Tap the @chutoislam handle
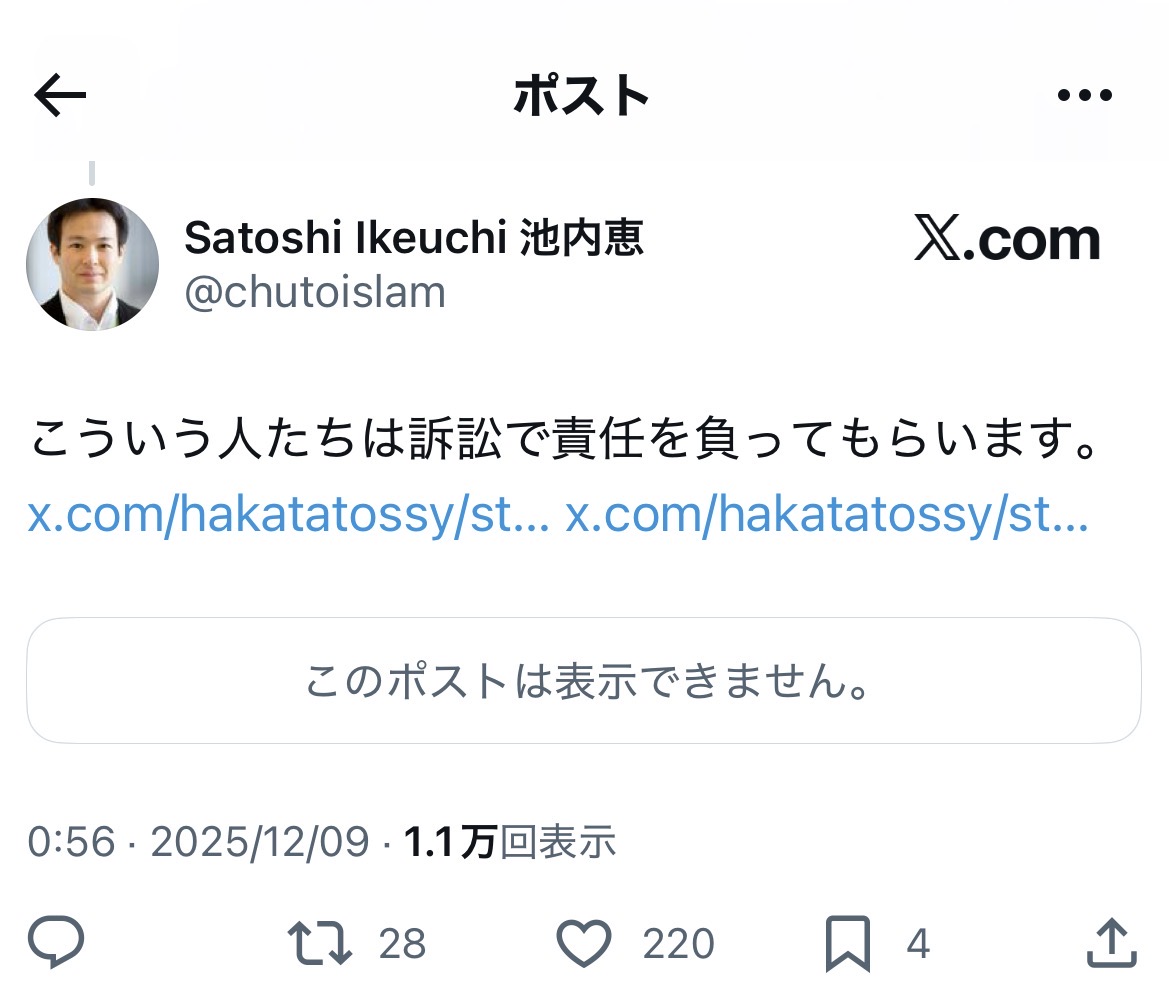 click(x=315, y=292)
